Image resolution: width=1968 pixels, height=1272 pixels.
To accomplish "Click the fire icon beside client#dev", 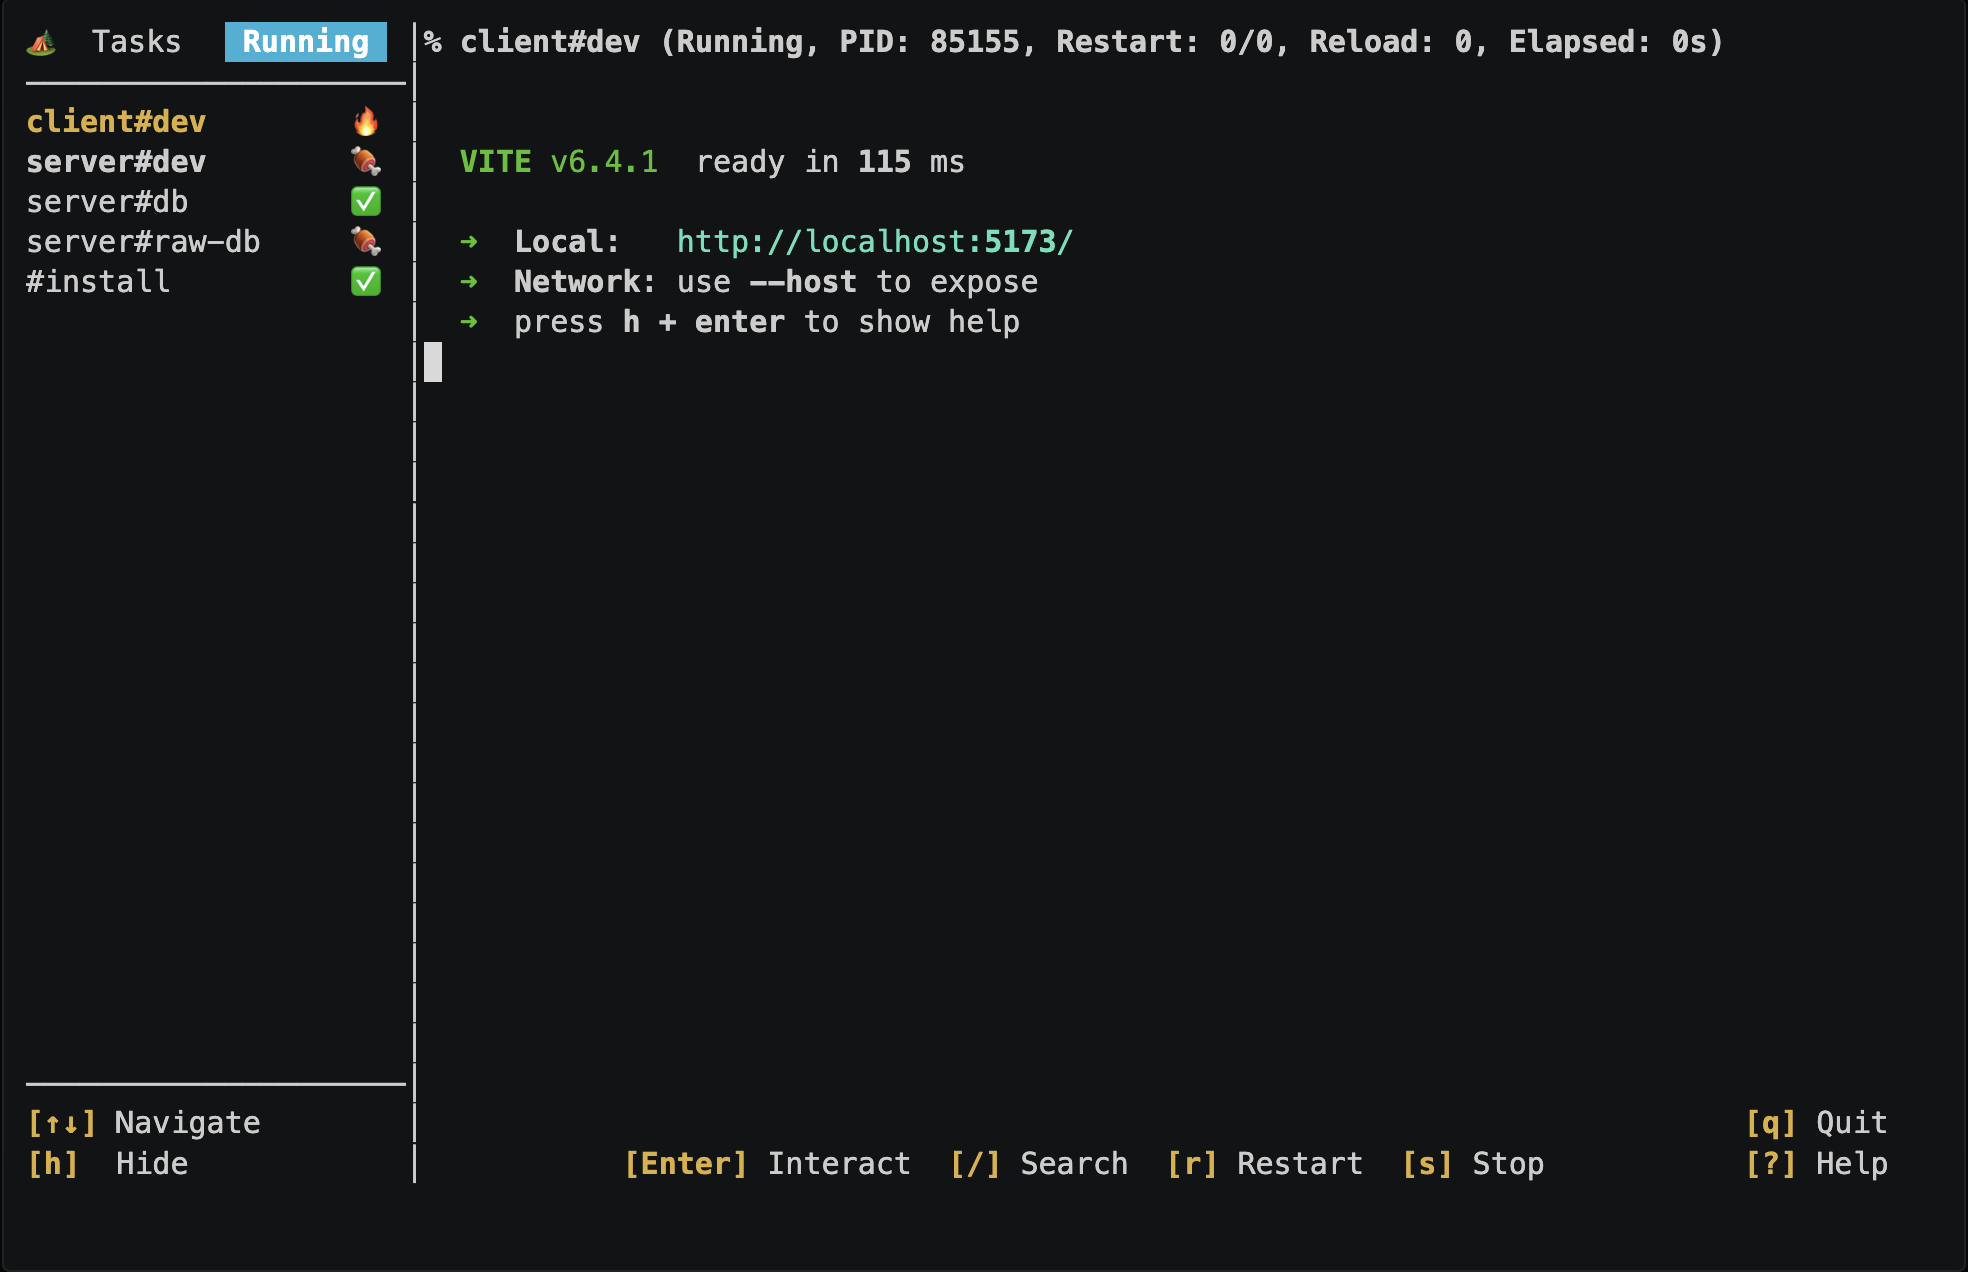I will [x=366, y=121].
